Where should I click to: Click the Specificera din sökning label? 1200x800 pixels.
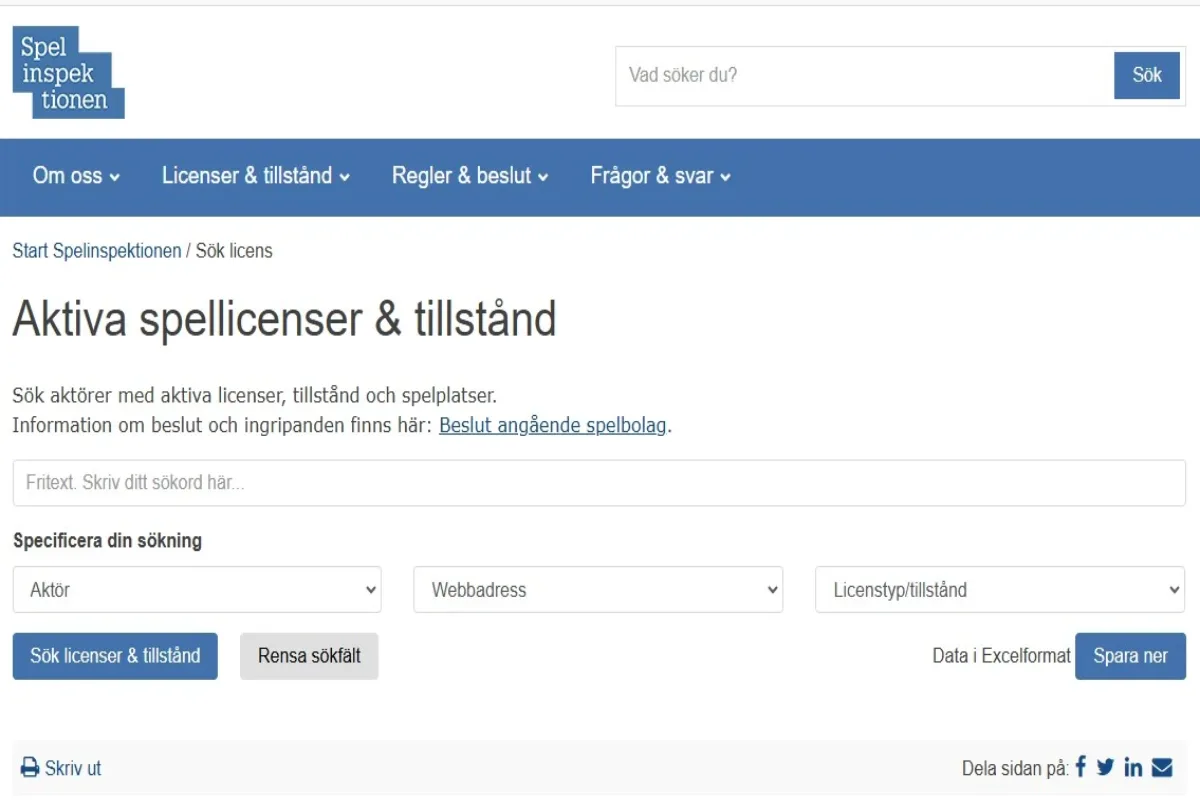[x=107, y=541]
